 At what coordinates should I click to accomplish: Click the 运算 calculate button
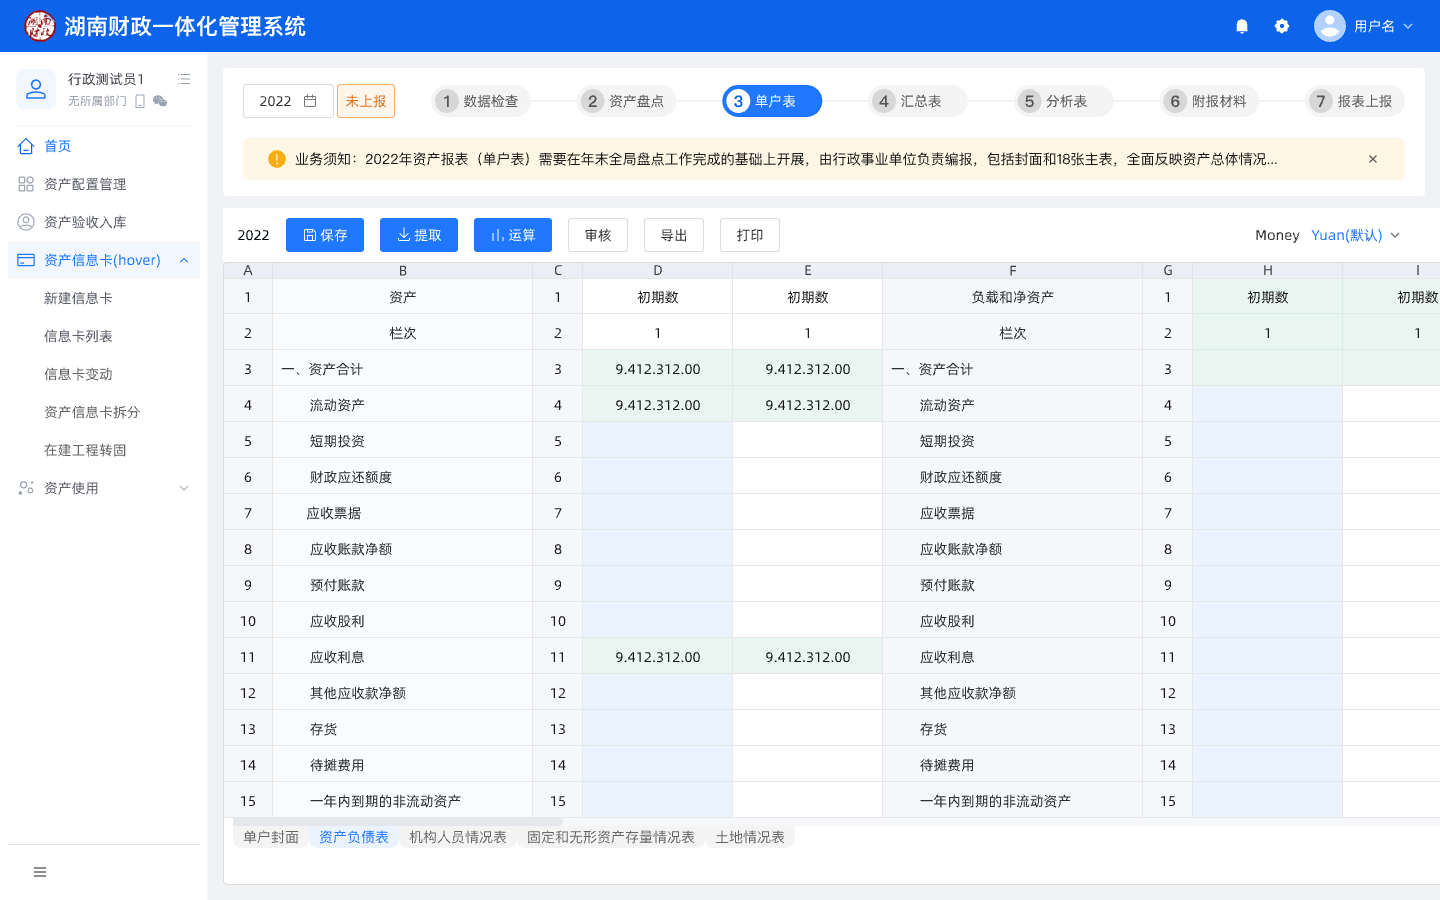point(513,235)
